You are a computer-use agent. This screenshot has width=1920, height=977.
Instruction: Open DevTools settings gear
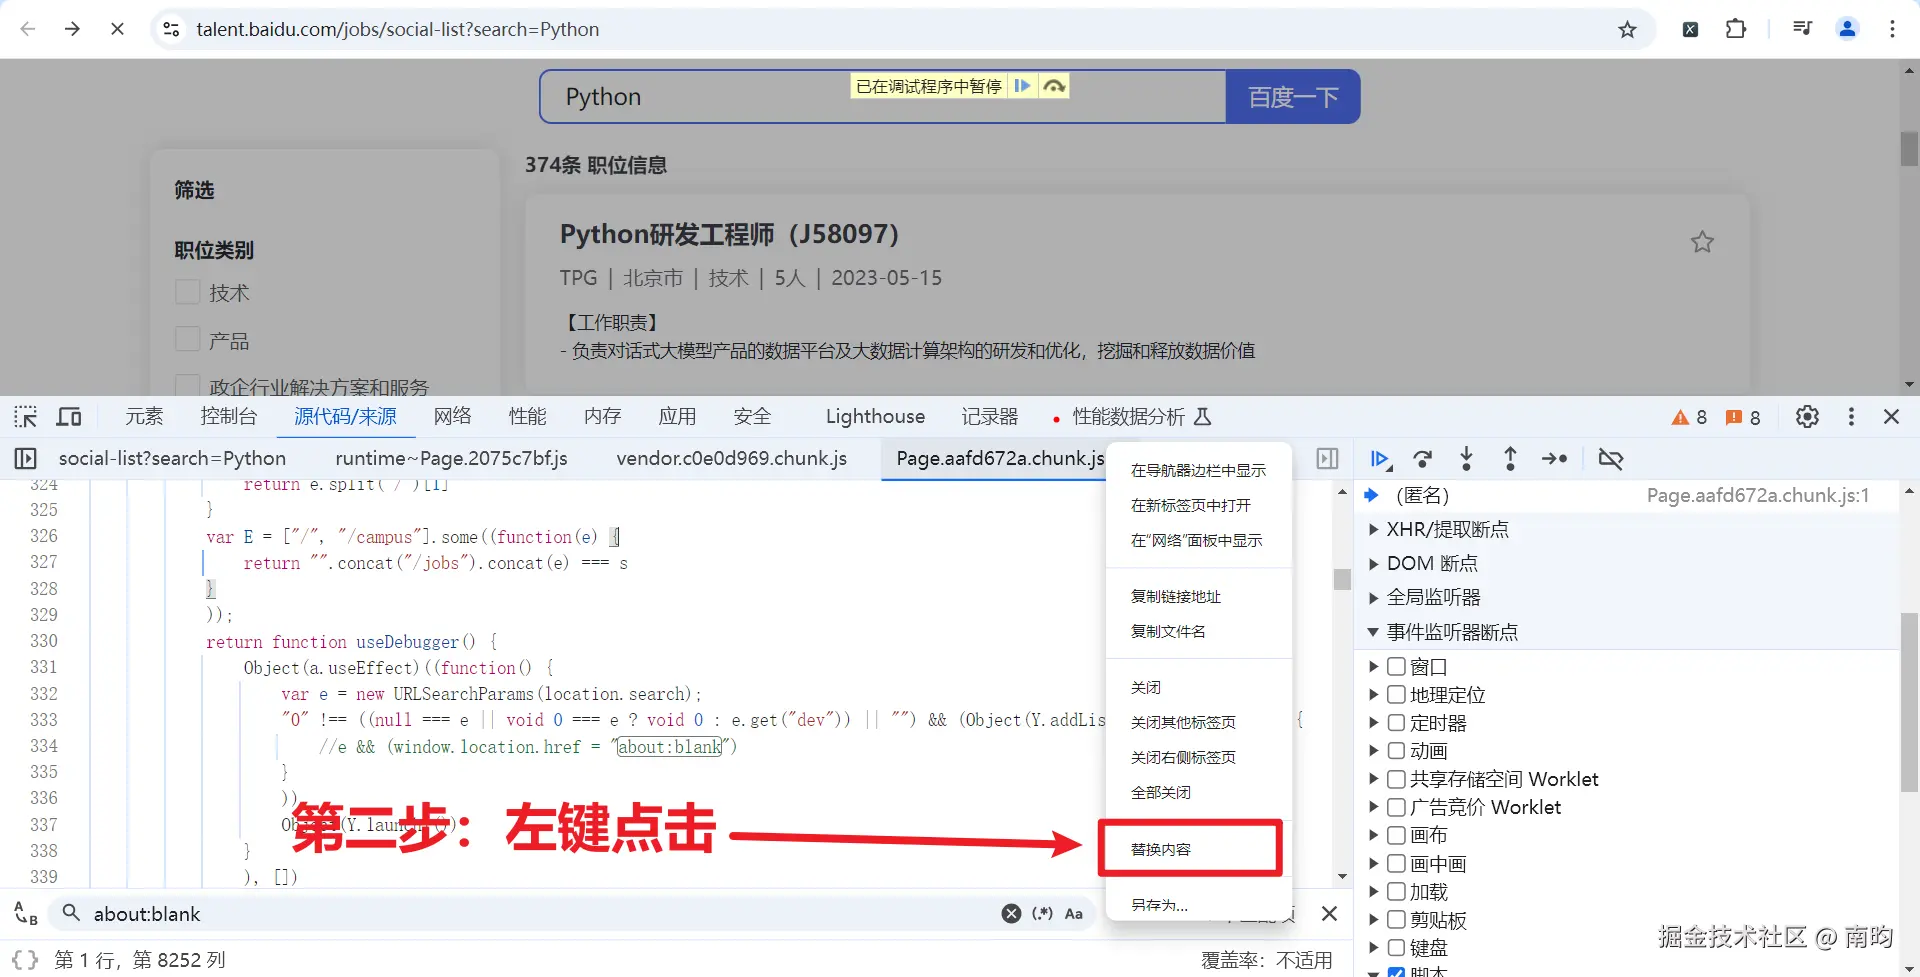(x=1807, y=417)
